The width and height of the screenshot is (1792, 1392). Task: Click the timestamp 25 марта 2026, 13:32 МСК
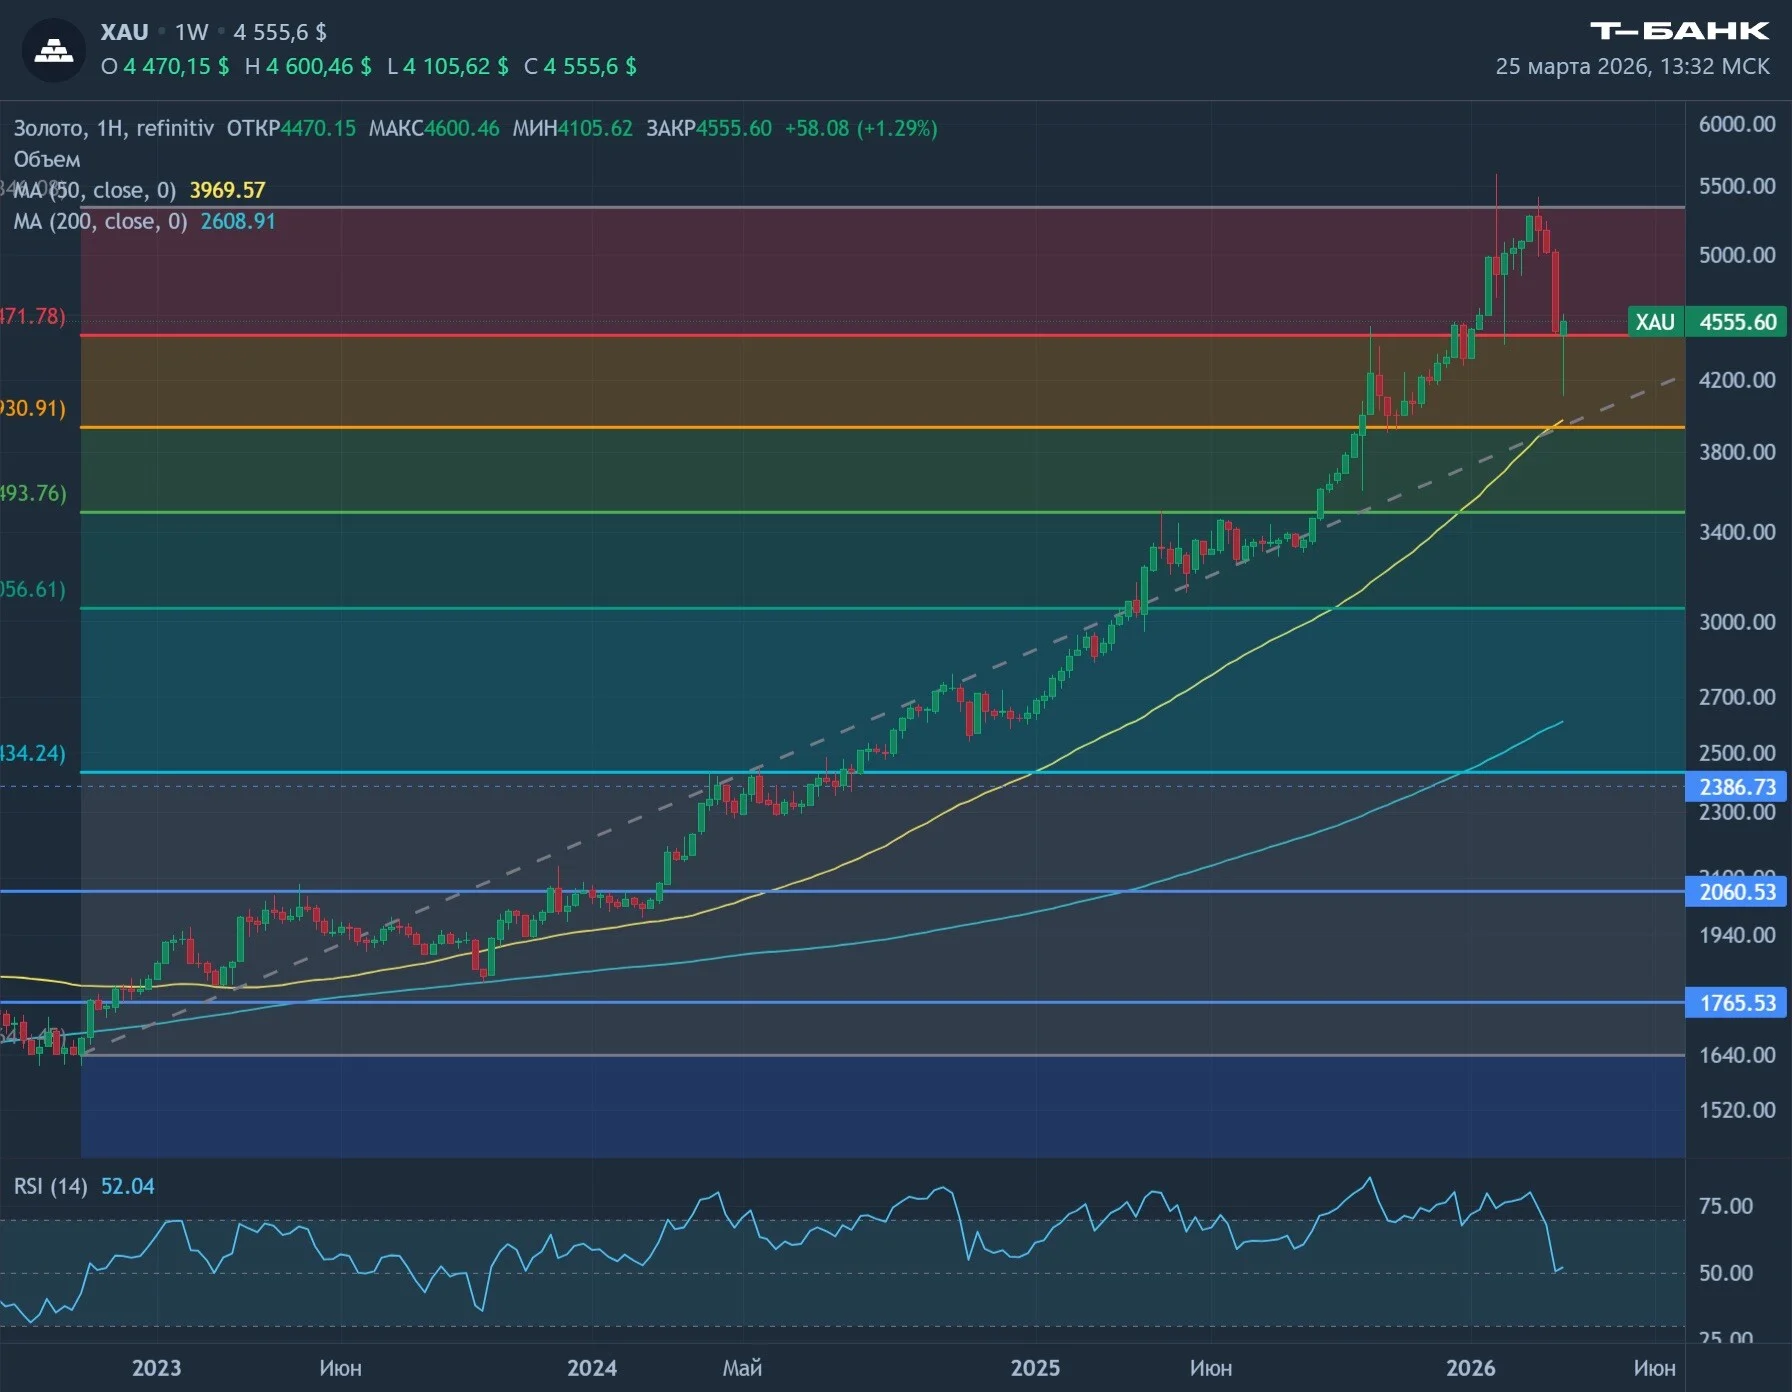click(x=1632, y=66)
